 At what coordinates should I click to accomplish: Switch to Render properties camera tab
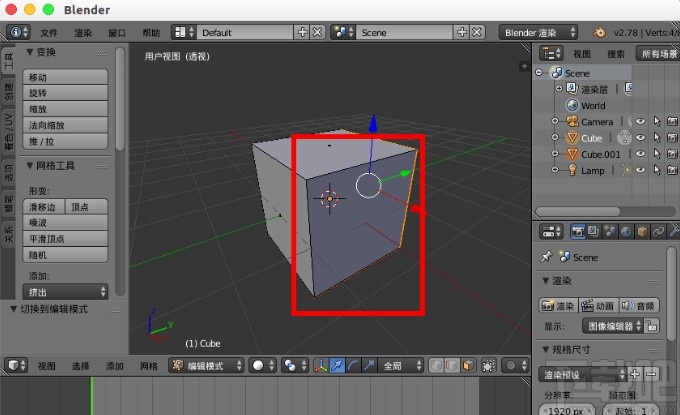tap(577, 232)
